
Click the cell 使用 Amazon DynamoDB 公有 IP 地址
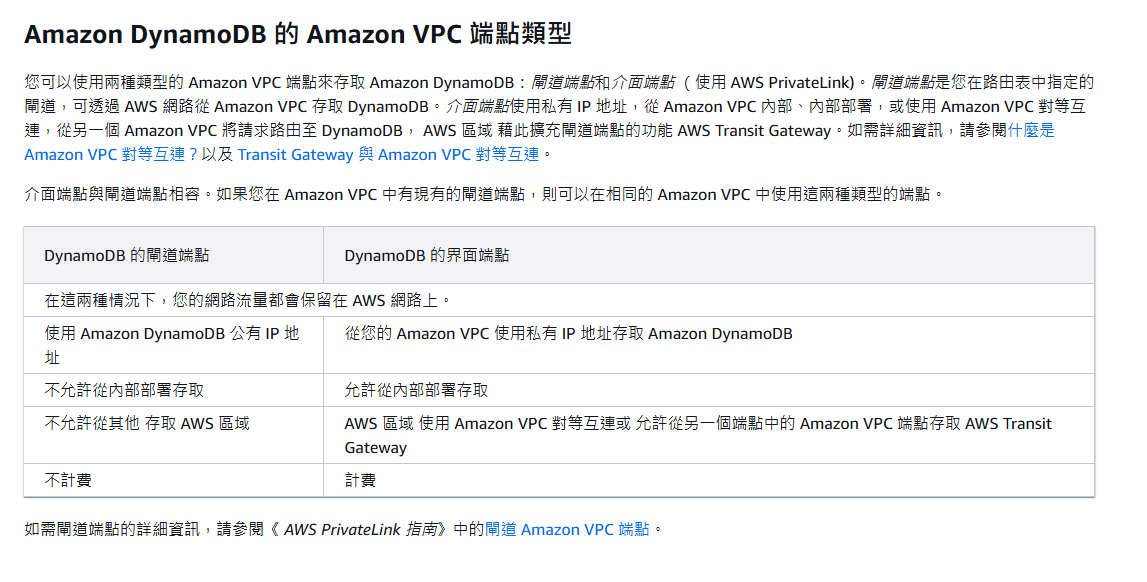[x=173, y=345]
